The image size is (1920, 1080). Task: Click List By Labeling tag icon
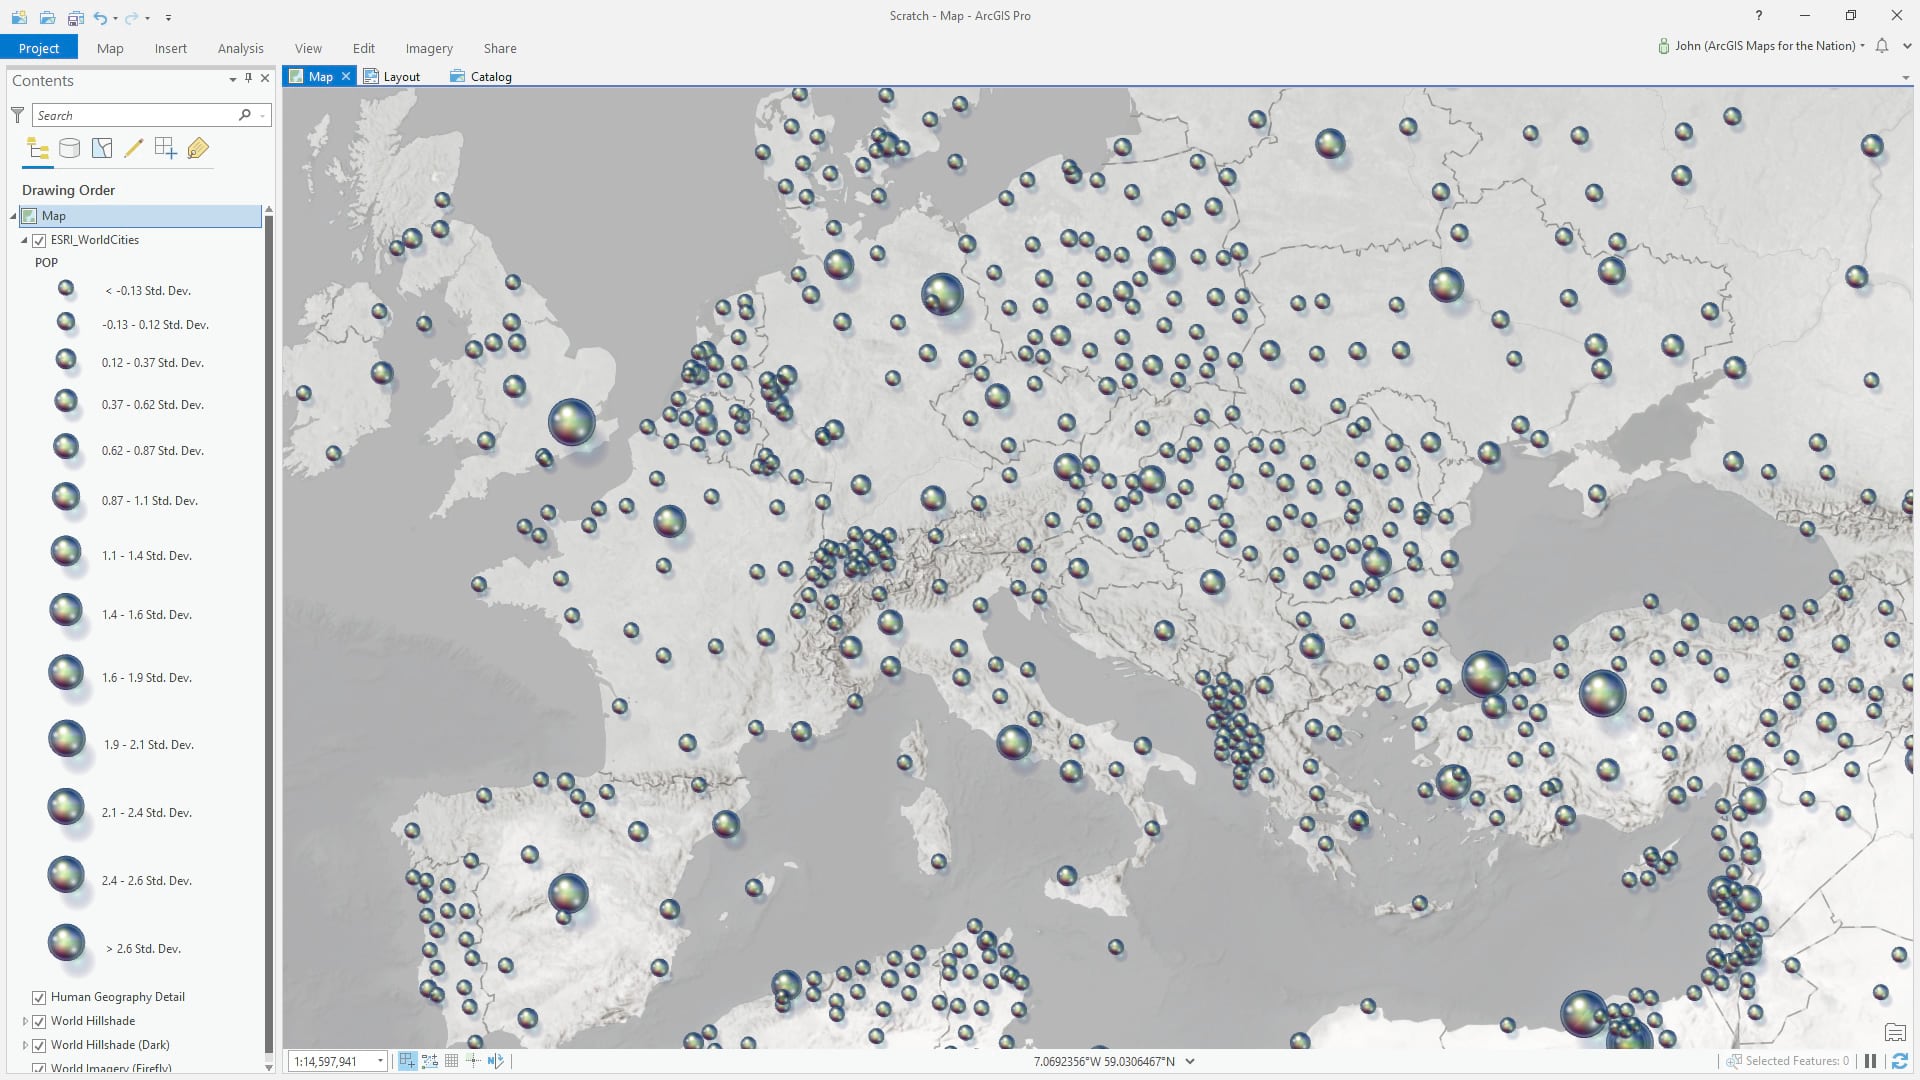tap(198, 149)
